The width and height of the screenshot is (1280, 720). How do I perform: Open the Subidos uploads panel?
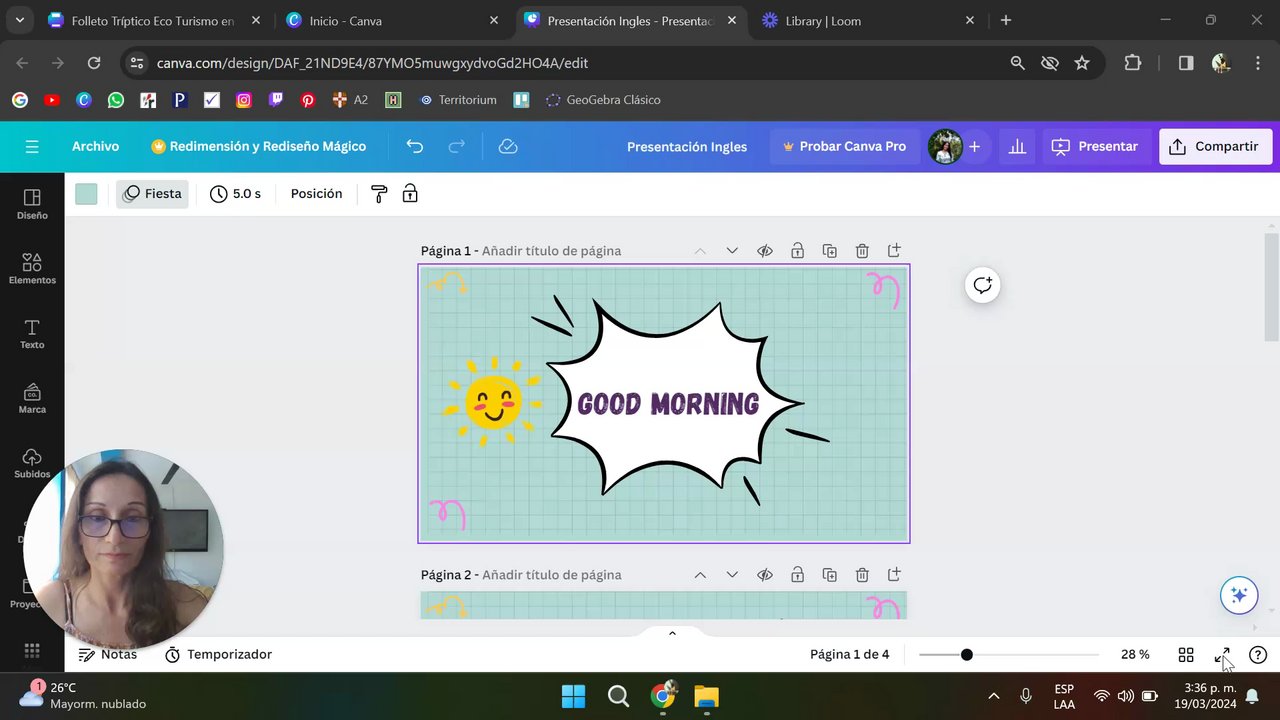(32, 463)
